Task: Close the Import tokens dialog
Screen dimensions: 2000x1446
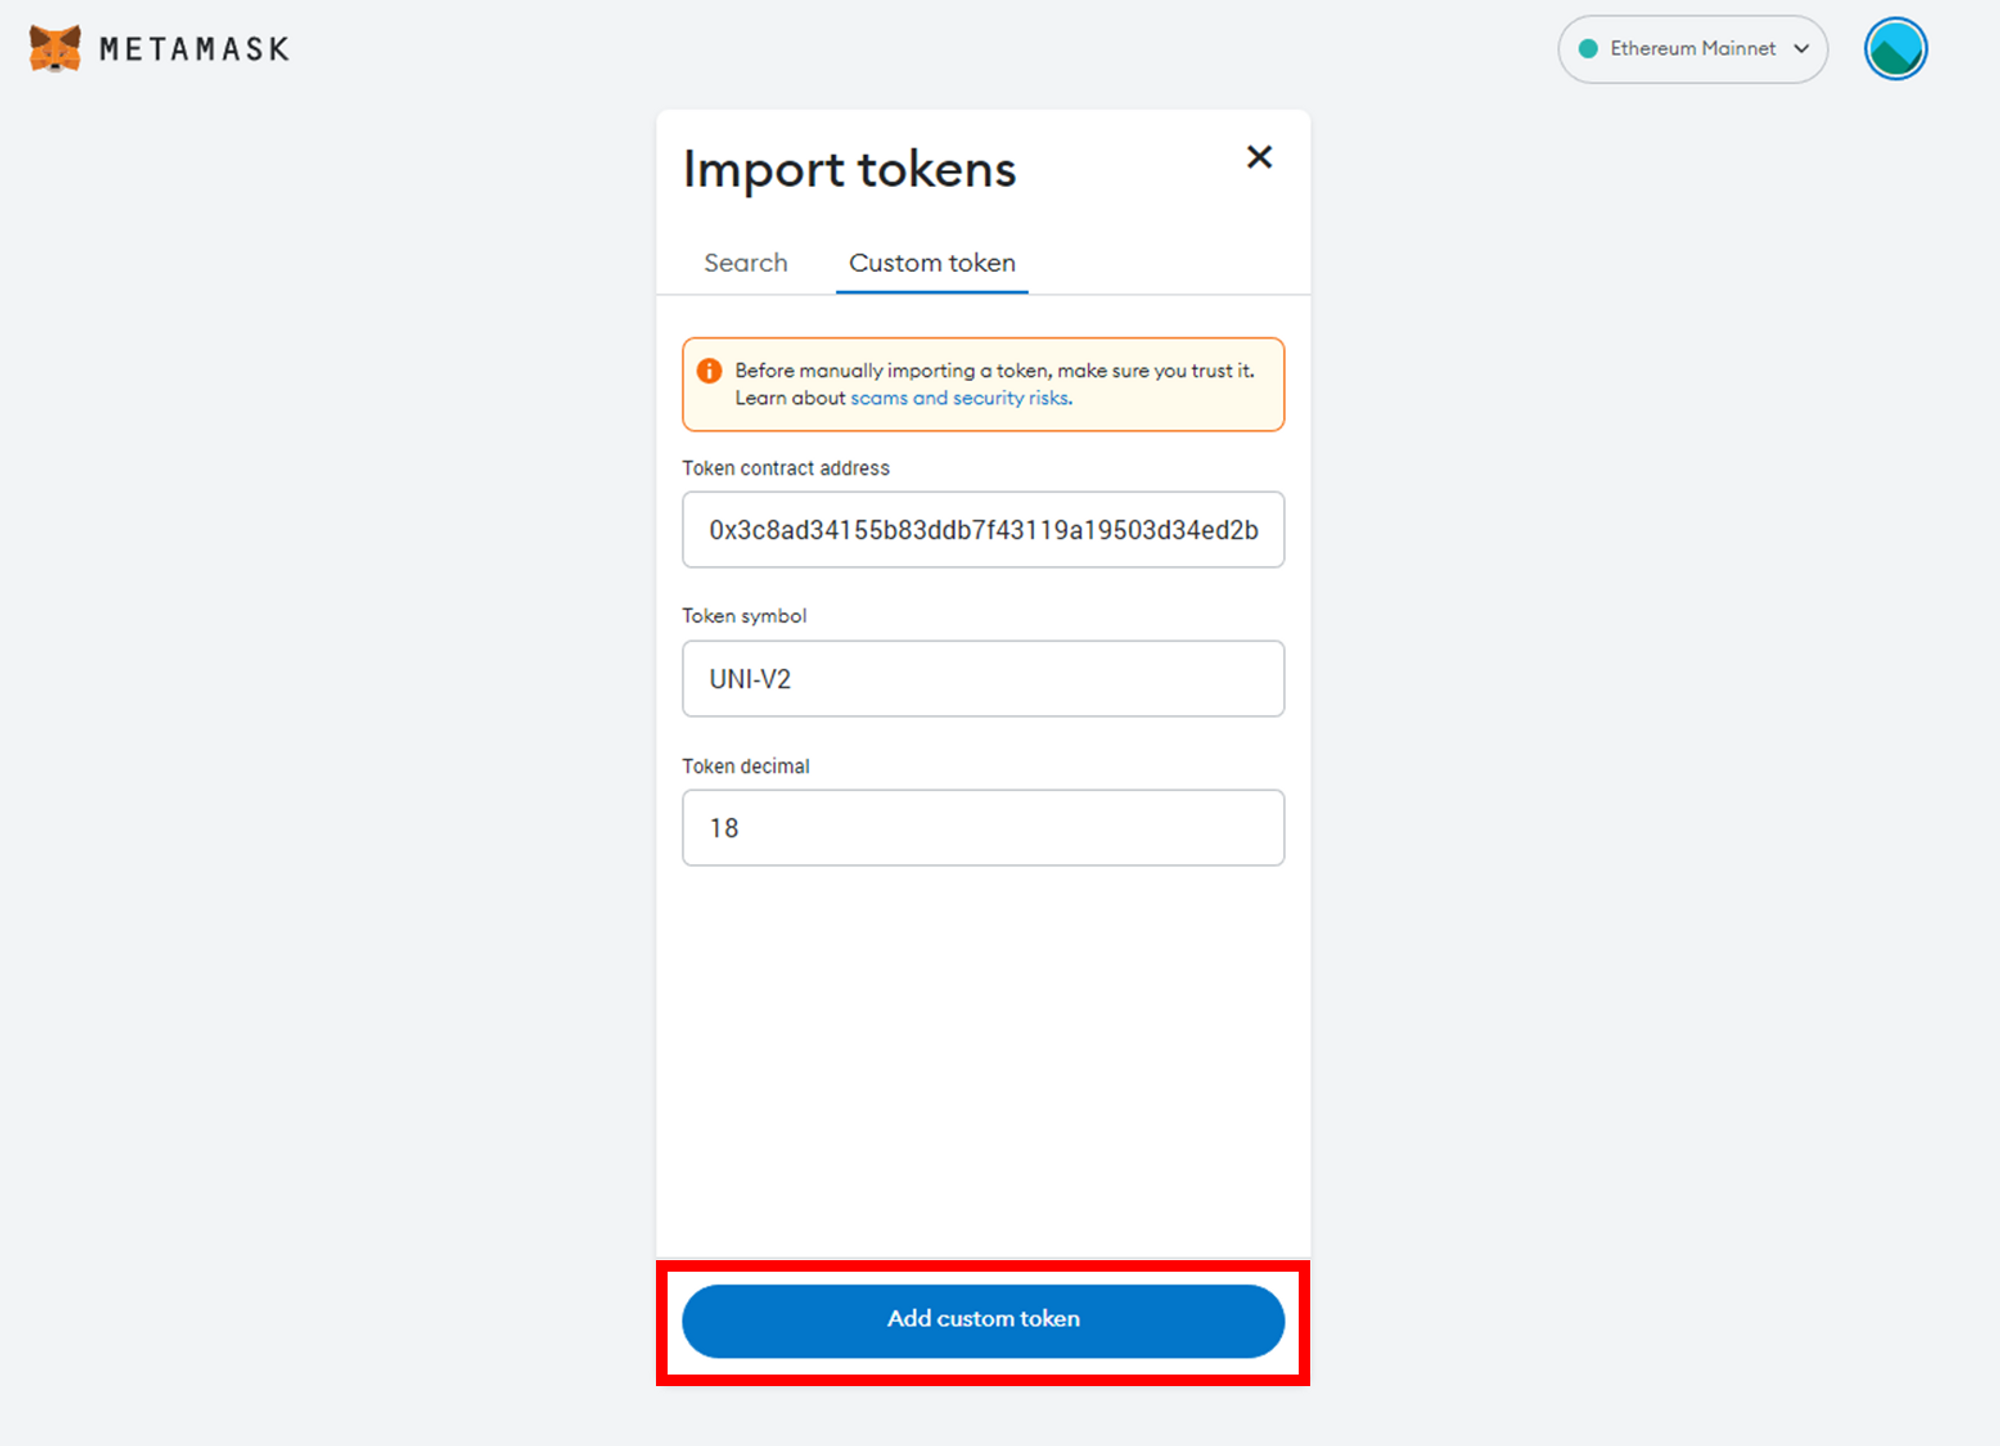Action: 1259,157
